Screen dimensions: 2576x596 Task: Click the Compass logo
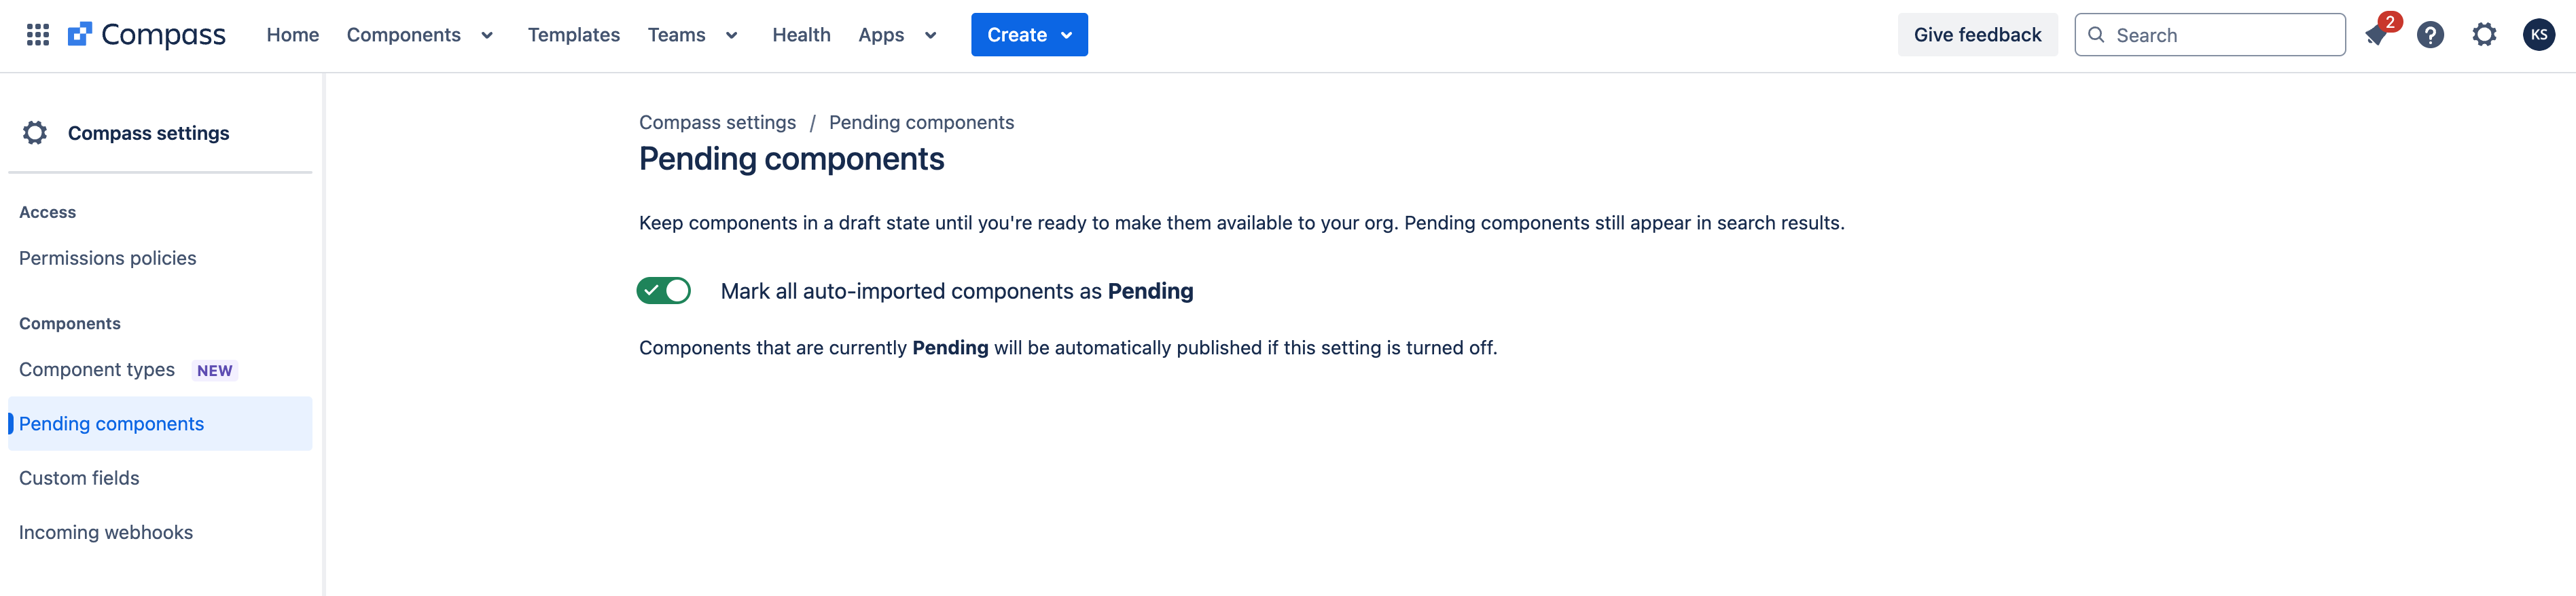tap(146, 33)
